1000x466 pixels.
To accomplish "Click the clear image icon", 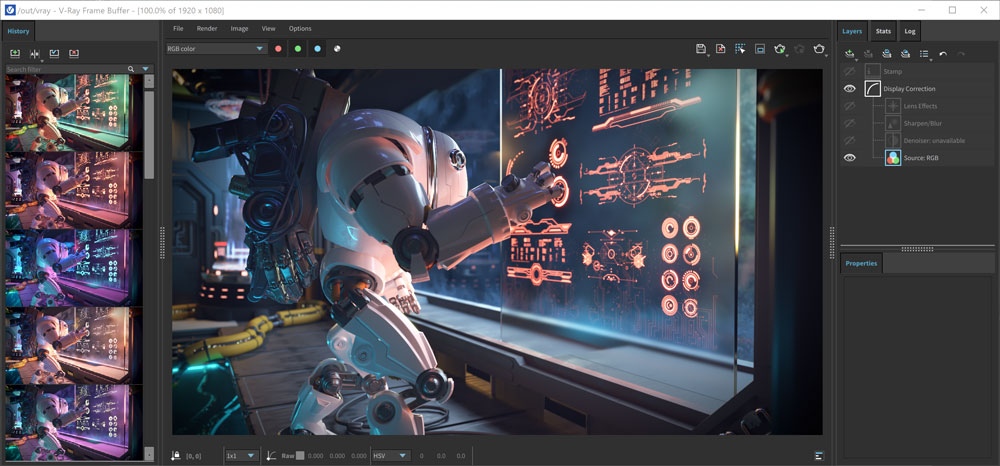I will click(x=720, y=49).
